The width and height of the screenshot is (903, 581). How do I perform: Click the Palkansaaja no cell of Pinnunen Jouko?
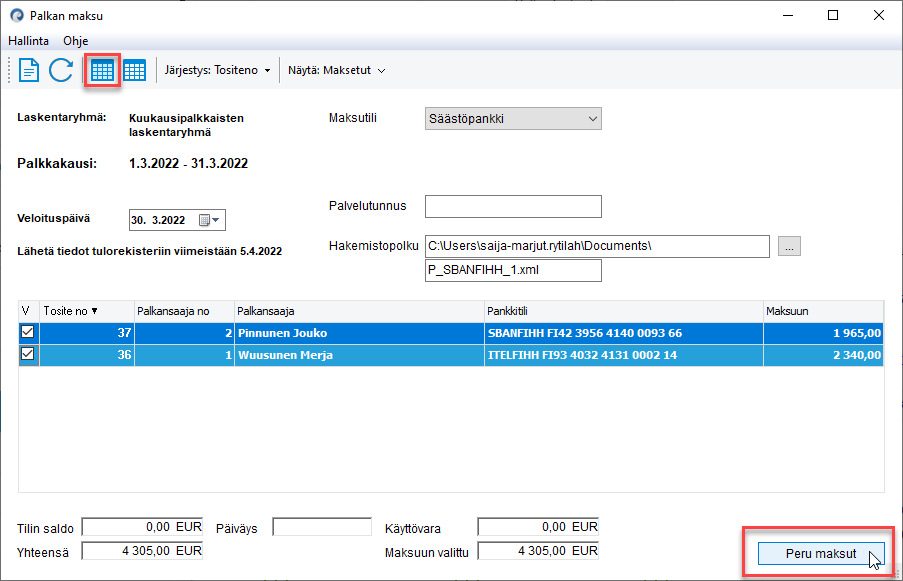184,333
